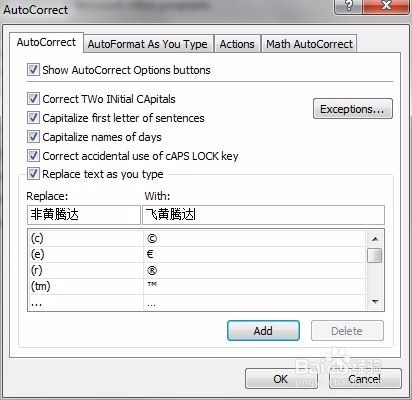Toggle Replace text as you type checkbox

[33, 174]
